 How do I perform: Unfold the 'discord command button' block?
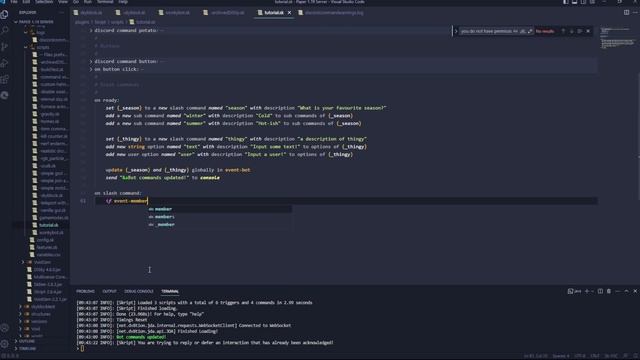[x=91, y=62]
